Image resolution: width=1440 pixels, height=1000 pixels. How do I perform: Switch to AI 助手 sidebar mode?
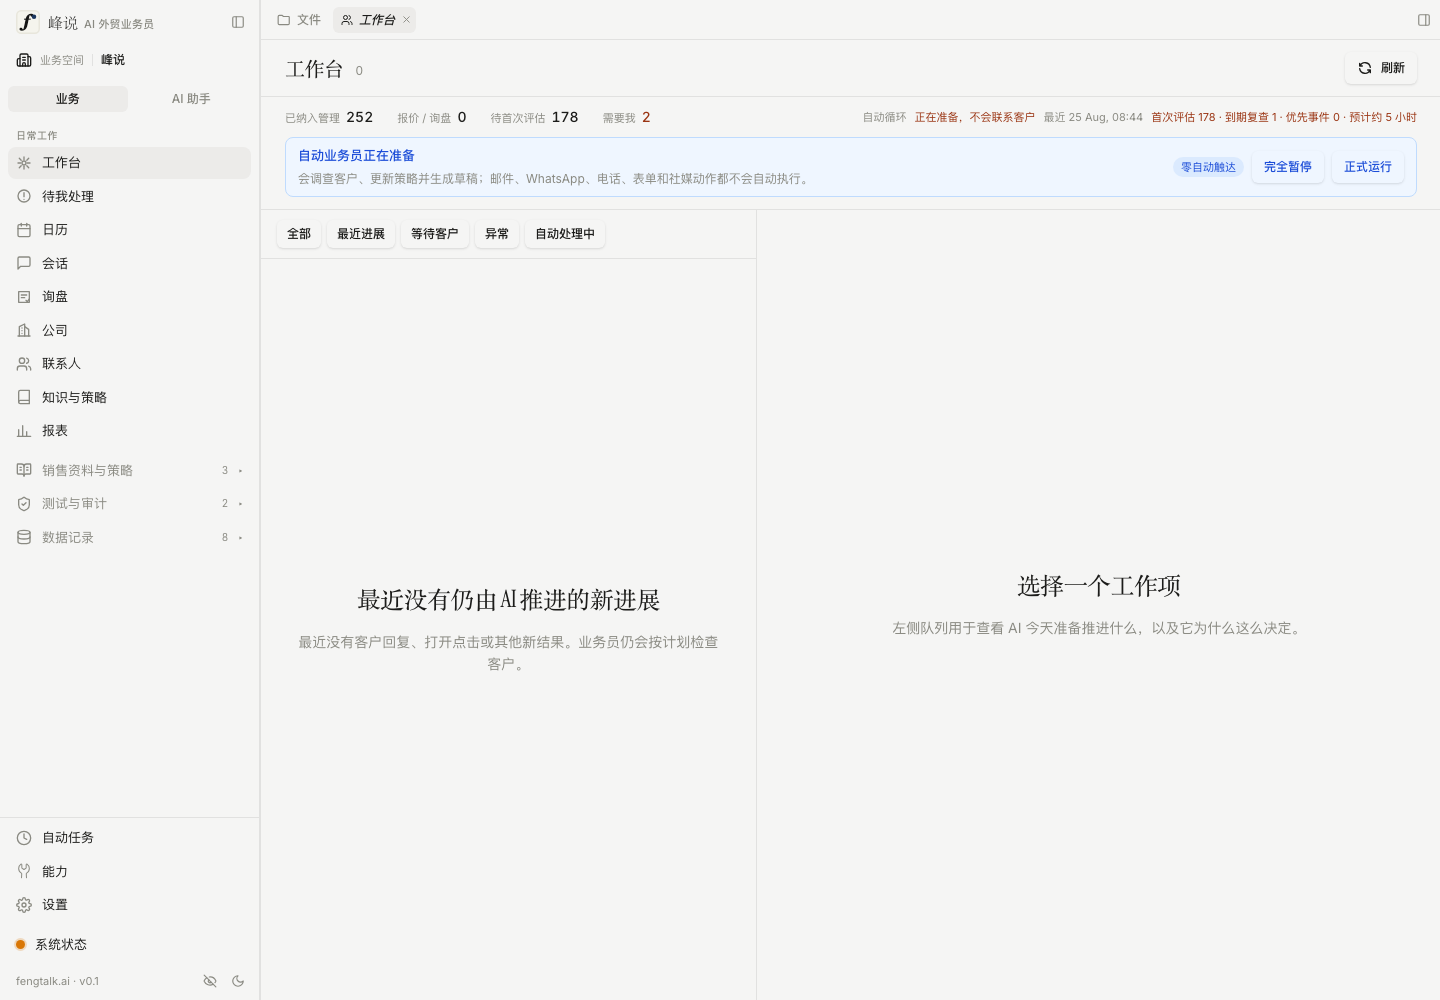coord(191,99)
